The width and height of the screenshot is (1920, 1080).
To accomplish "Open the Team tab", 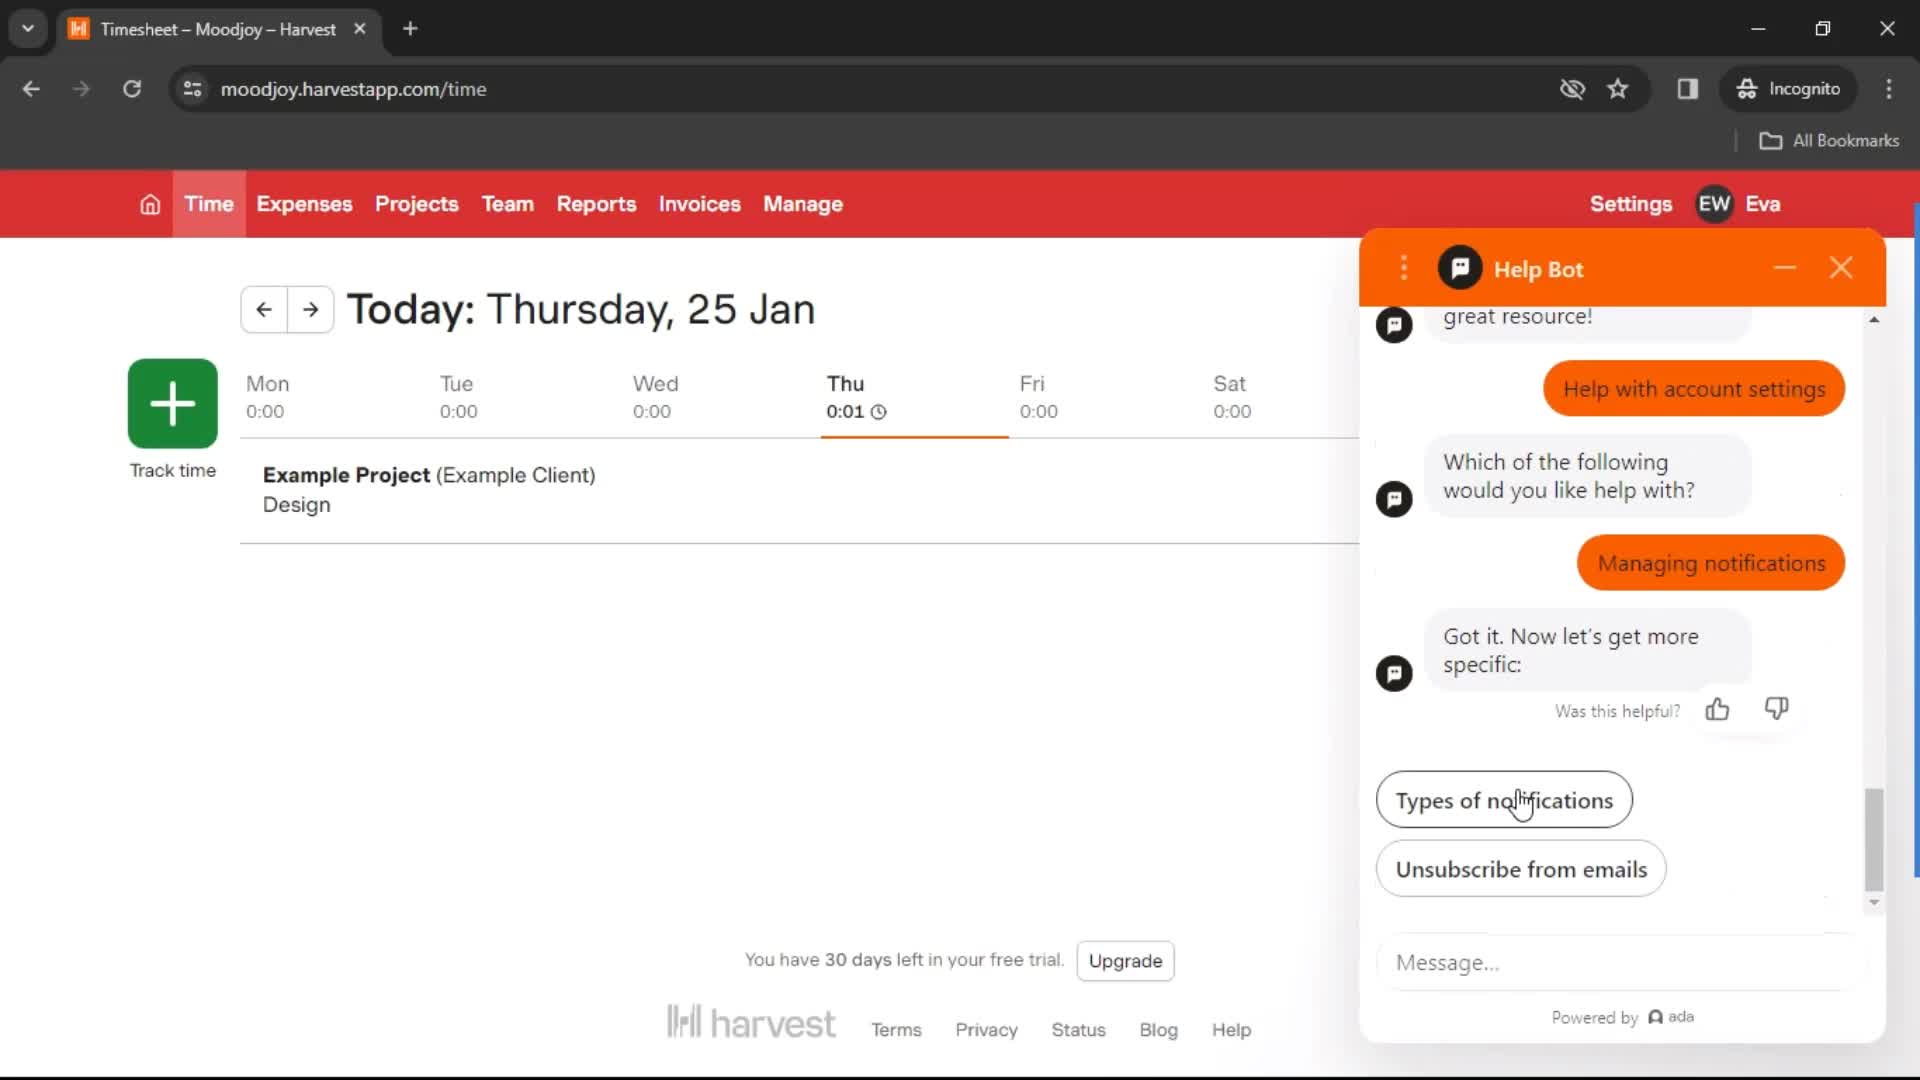I will point(507,204).
